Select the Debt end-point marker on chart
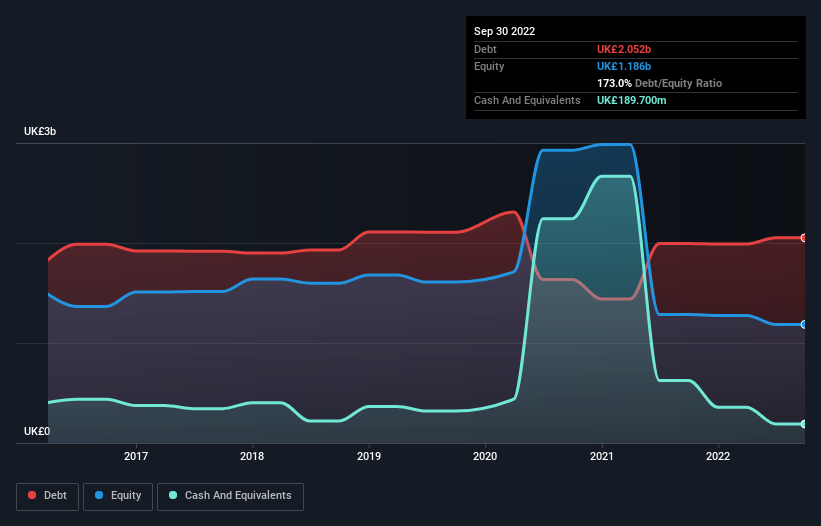Viewport: 821px width, 526px height. tap(804, 238)
